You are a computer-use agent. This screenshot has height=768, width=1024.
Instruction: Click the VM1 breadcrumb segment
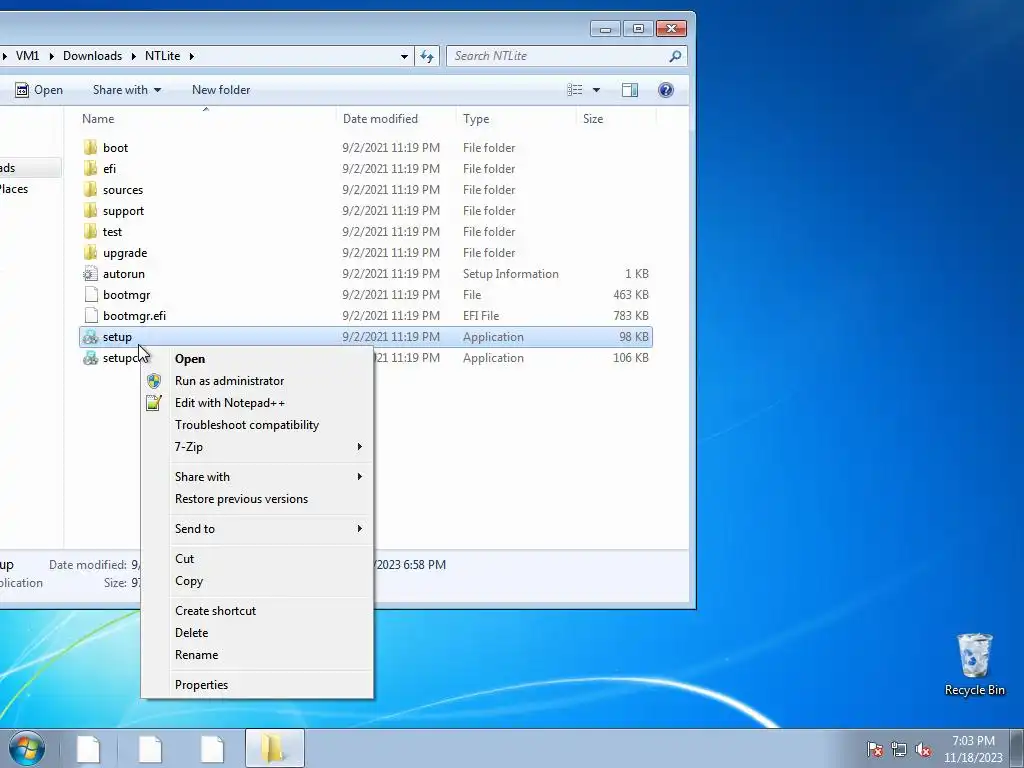click(27, 56)
